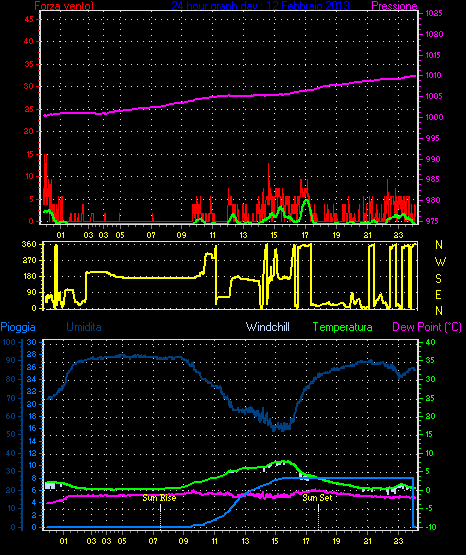
Task: Select the 'Windchill' legend label
Action: (268, 327)
